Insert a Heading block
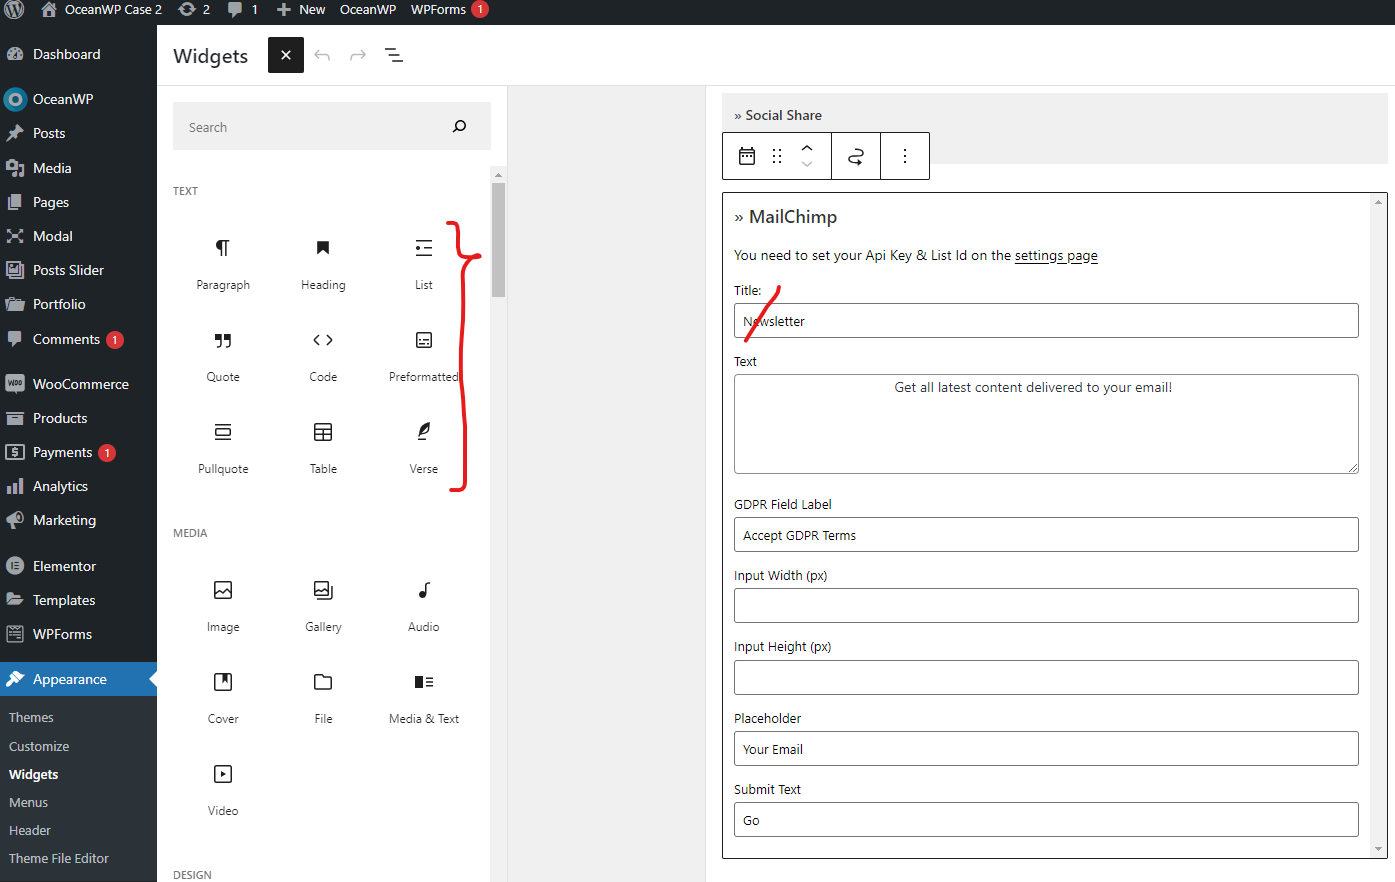 (323, 264)
